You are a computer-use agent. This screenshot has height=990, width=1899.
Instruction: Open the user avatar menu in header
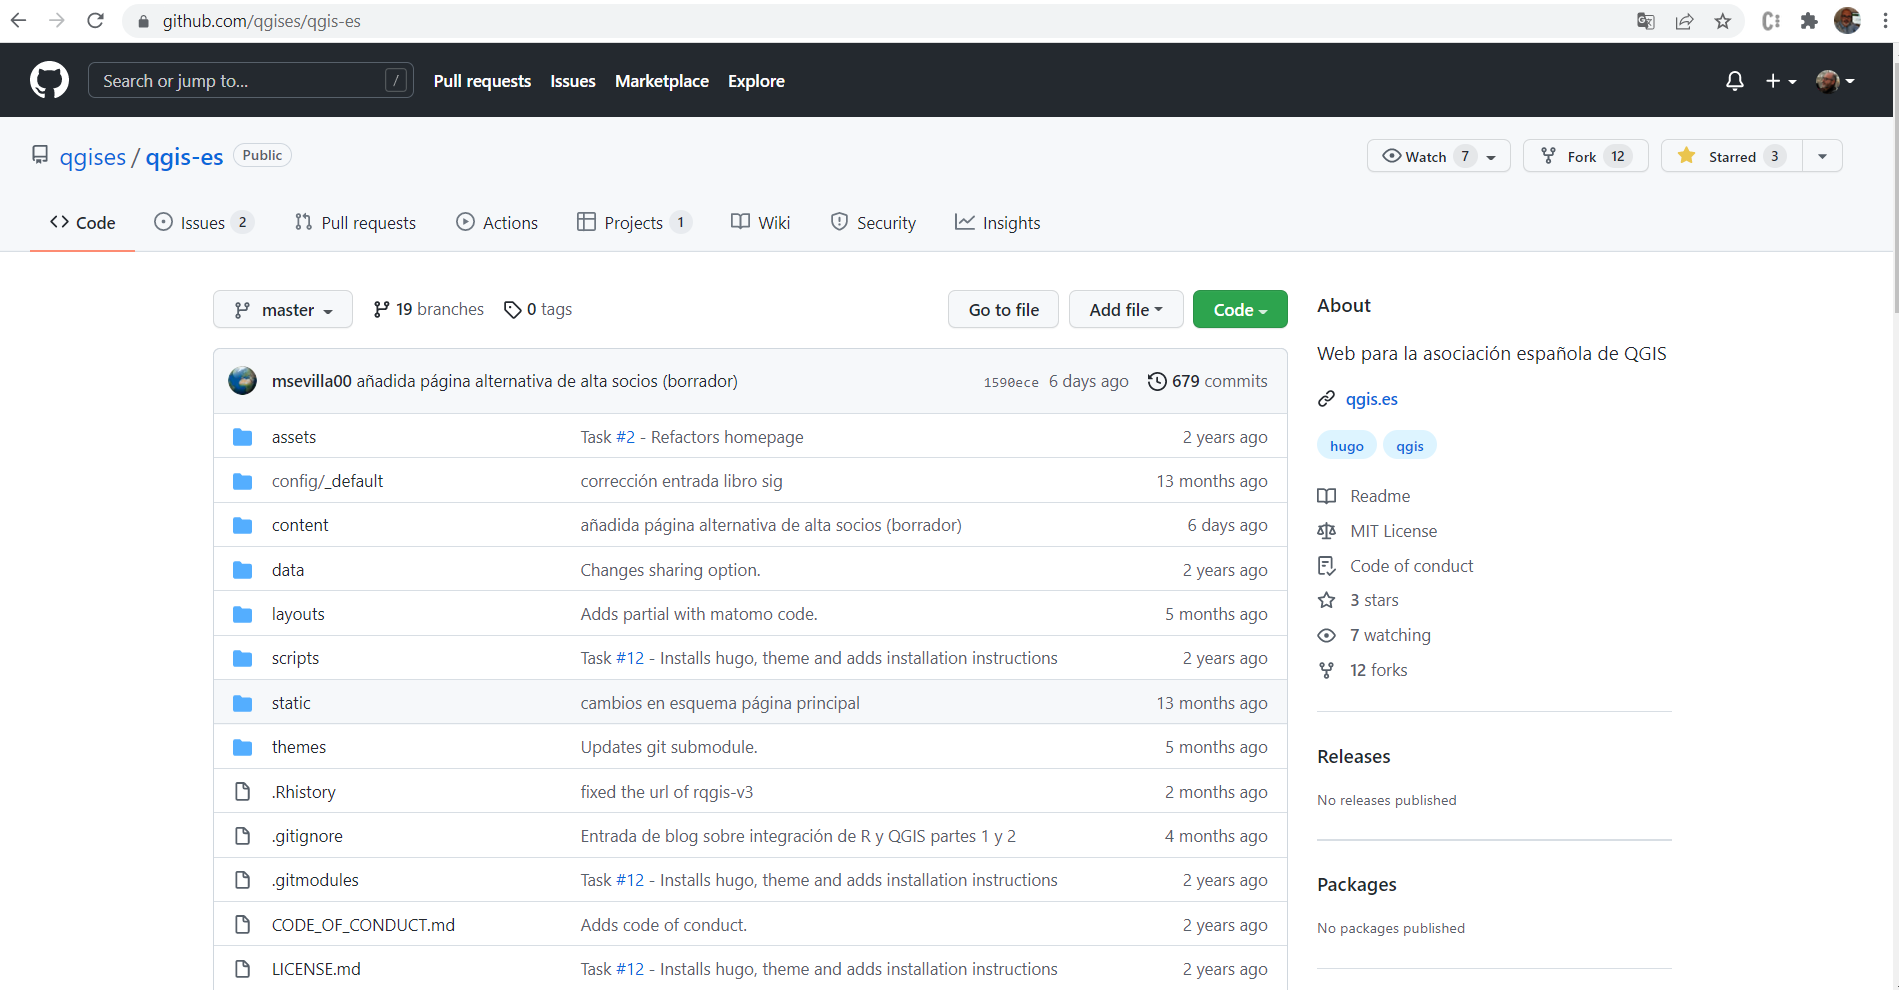coord(1835,81)
